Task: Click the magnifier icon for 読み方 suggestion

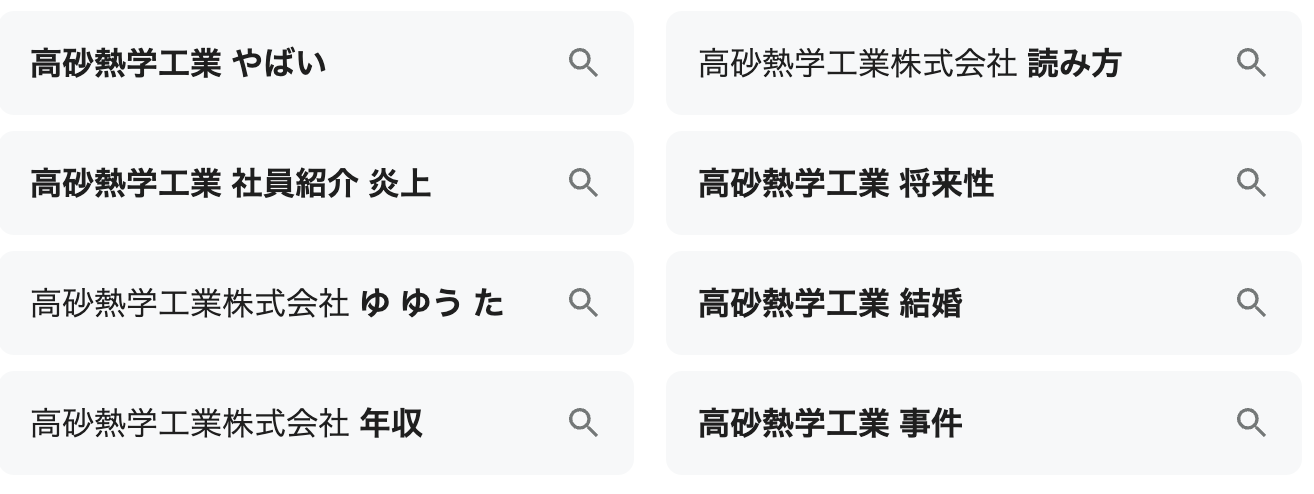Action: [x=1251, y=63]
